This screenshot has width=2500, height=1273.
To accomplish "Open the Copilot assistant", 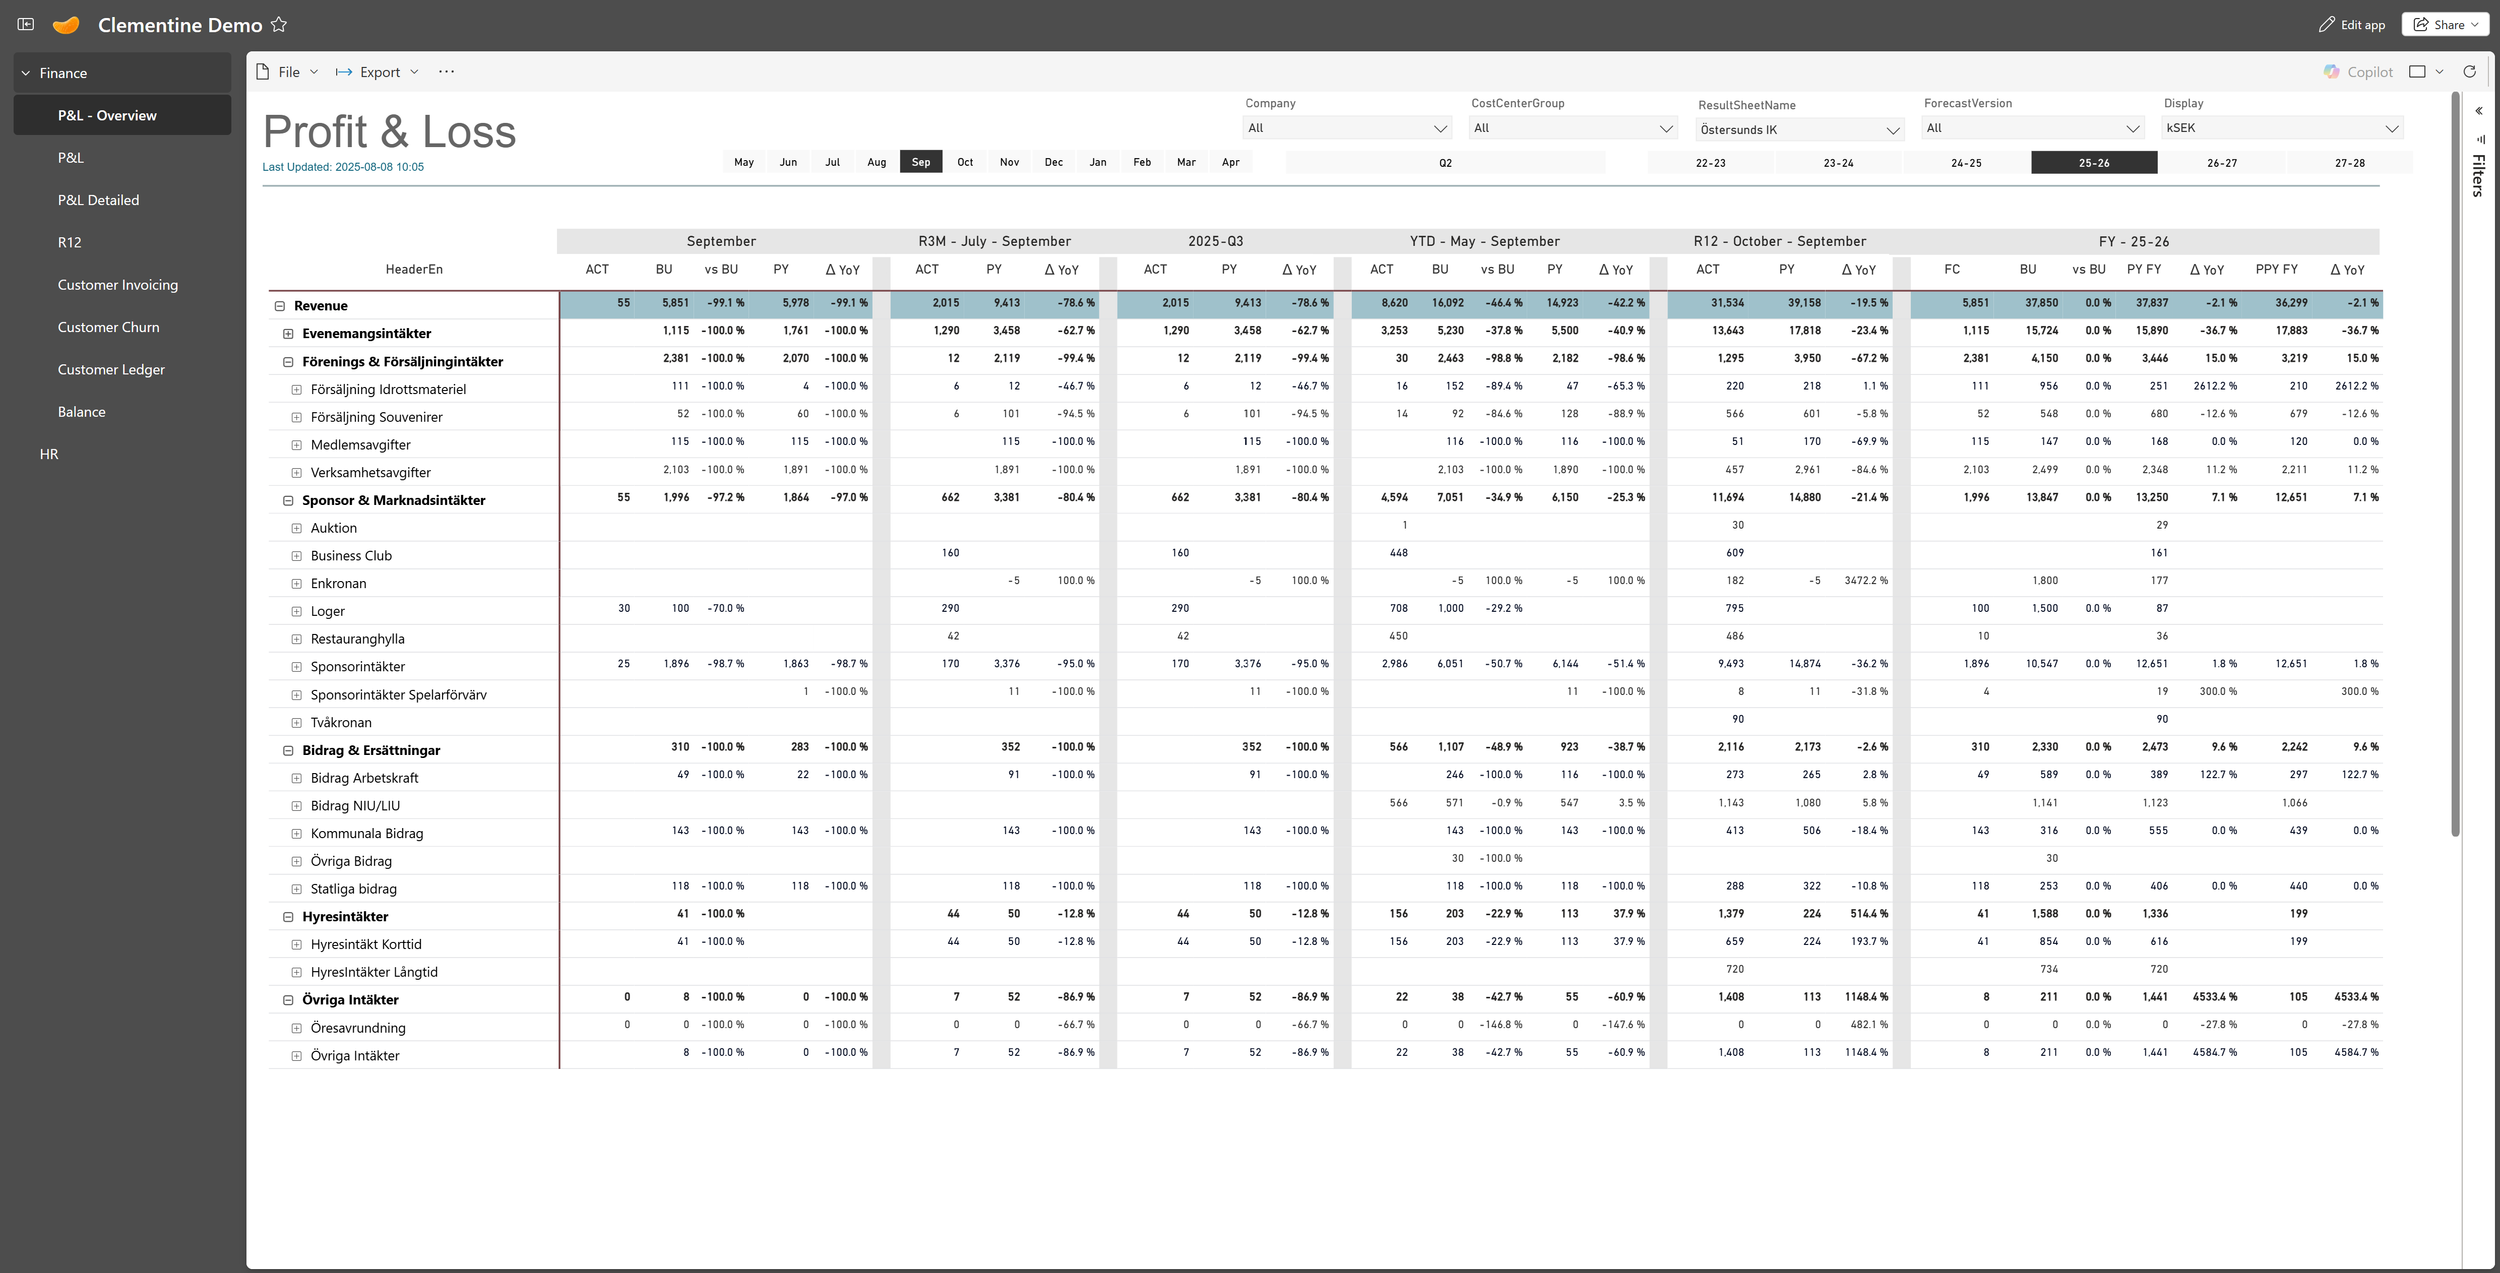I will pos(2358,72).
